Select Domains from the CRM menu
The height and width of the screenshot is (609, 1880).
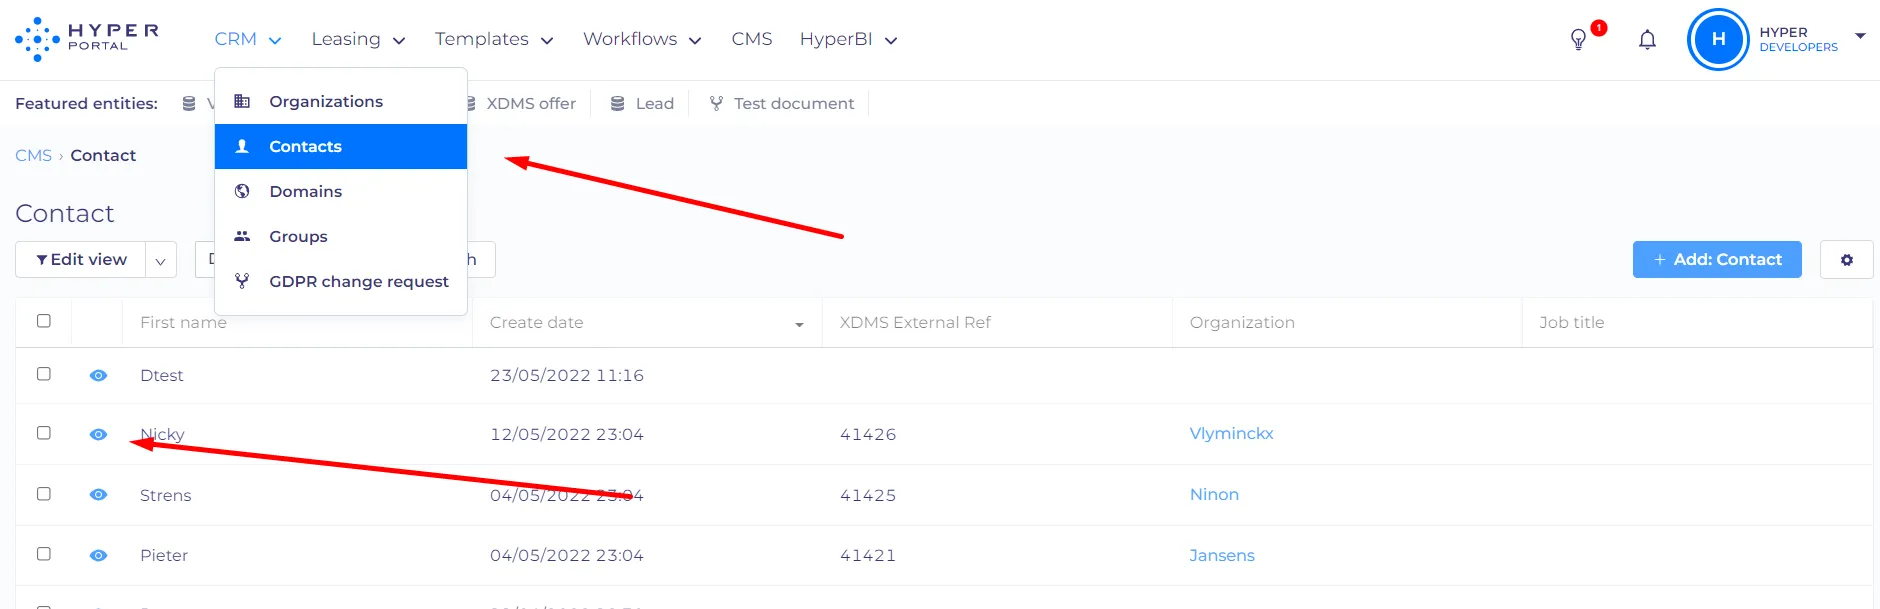coord(341,191)
